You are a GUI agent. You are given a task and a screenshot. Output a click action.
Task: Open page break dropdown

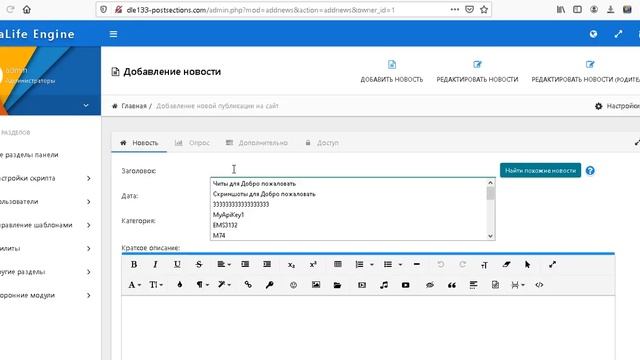(x=518, y=285)
